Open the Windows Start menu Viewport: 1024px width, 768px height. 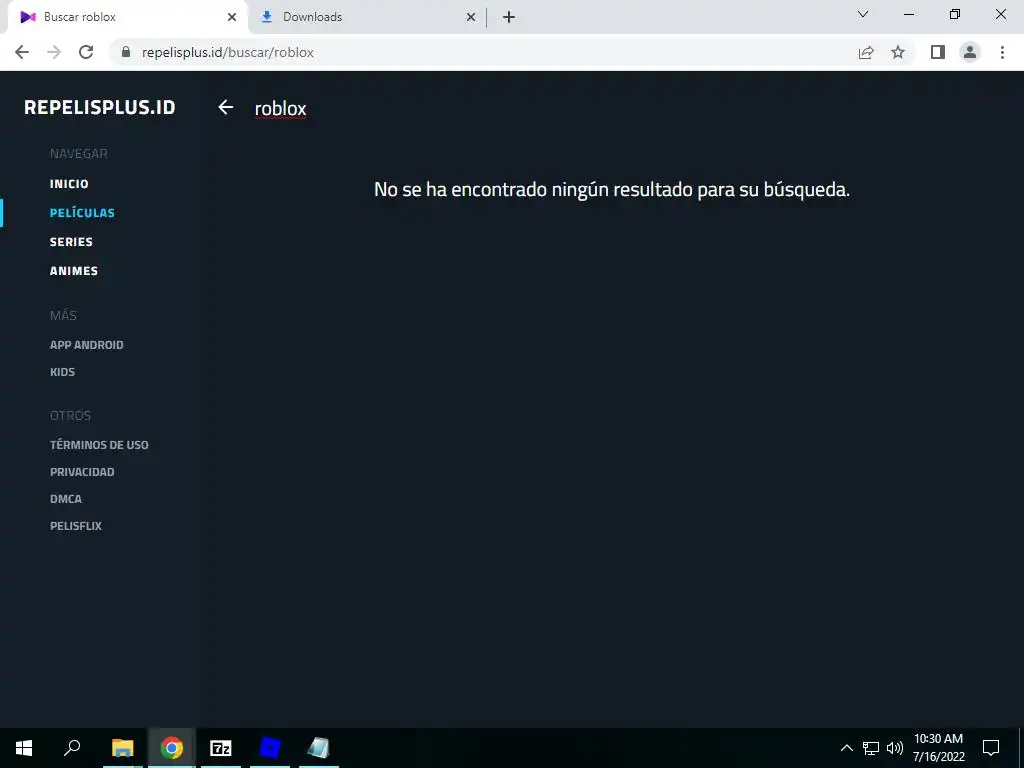pos(24,748)
